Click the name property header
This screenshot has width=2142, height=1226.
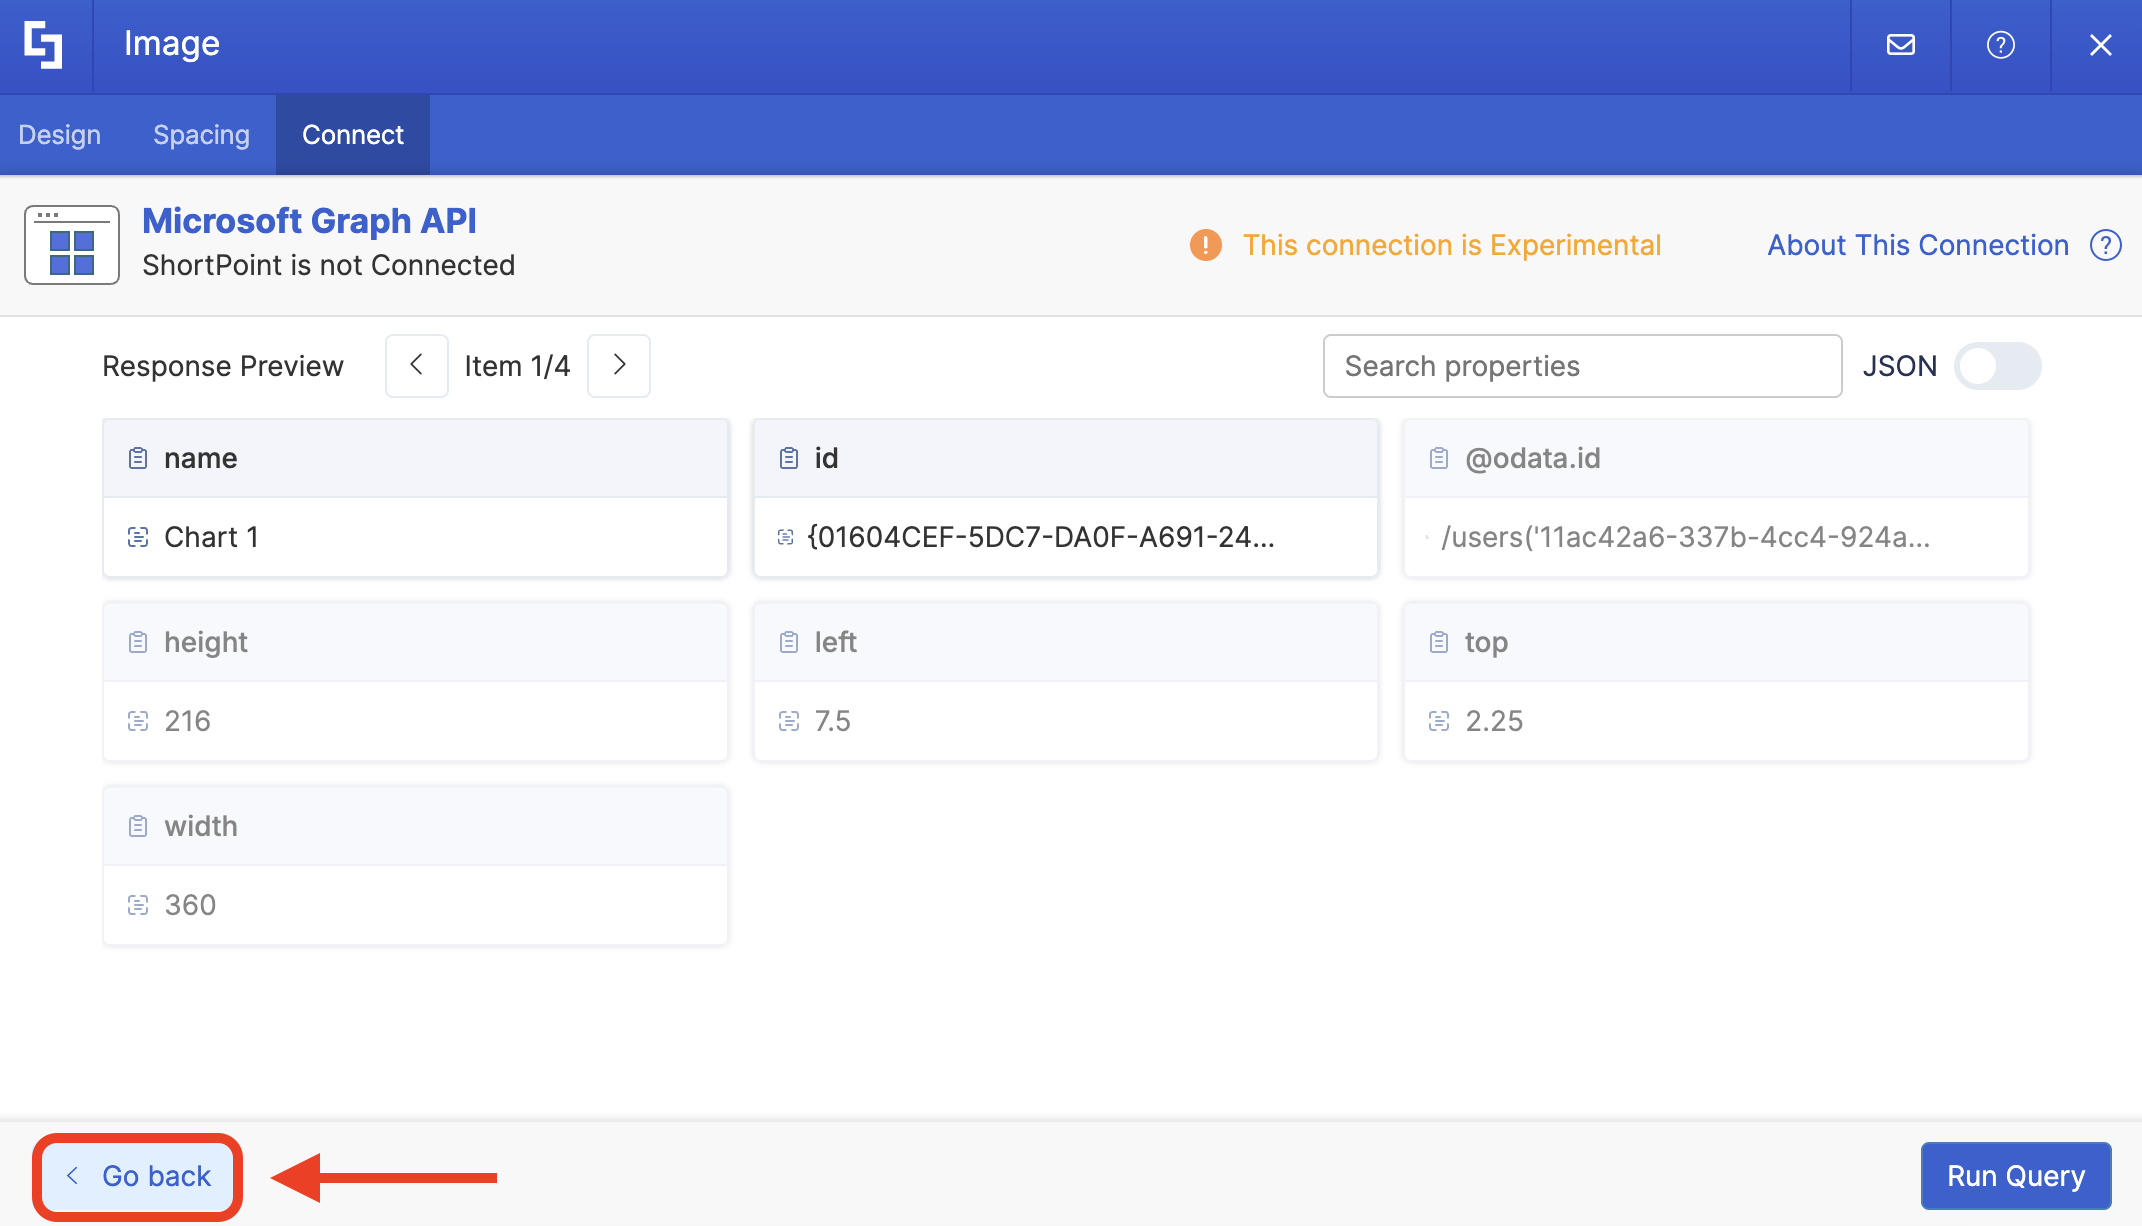[x=416, y=458]
